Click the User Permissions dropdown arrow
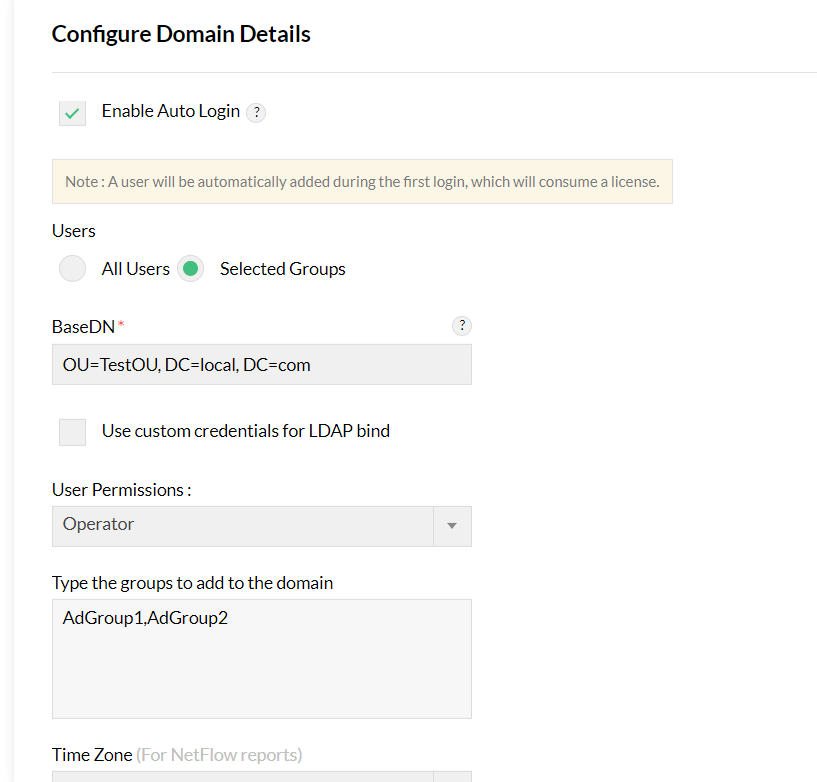The height and width of the screenshot is (782, 817). pos(451,525)
